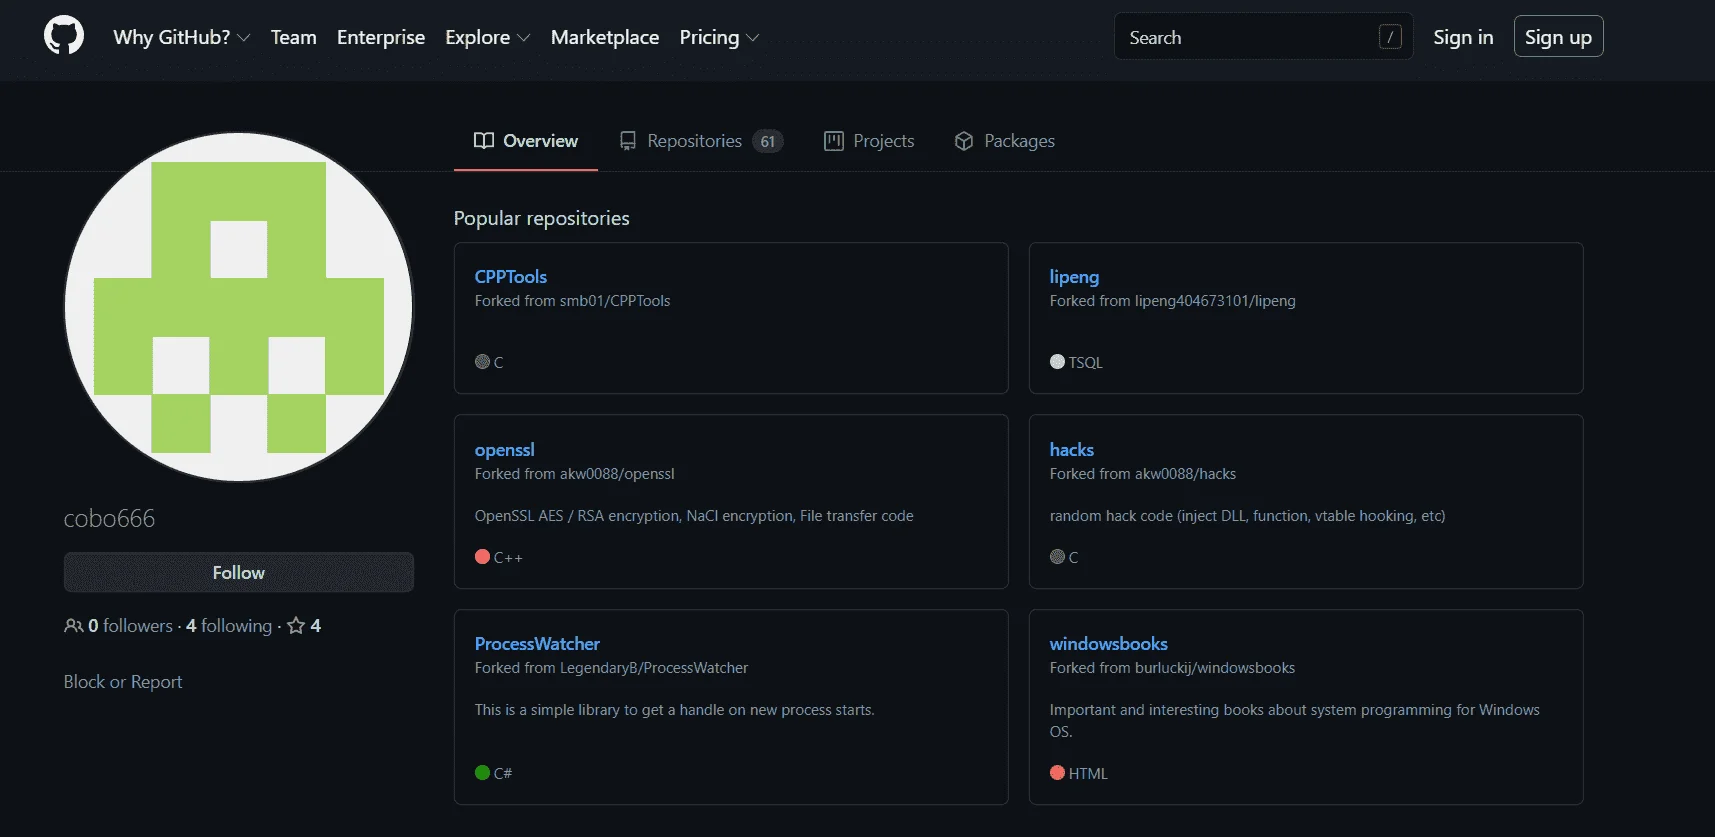Switch to the Packages tab
Screen dimensions: 1715x837
tap(1005, 141)
